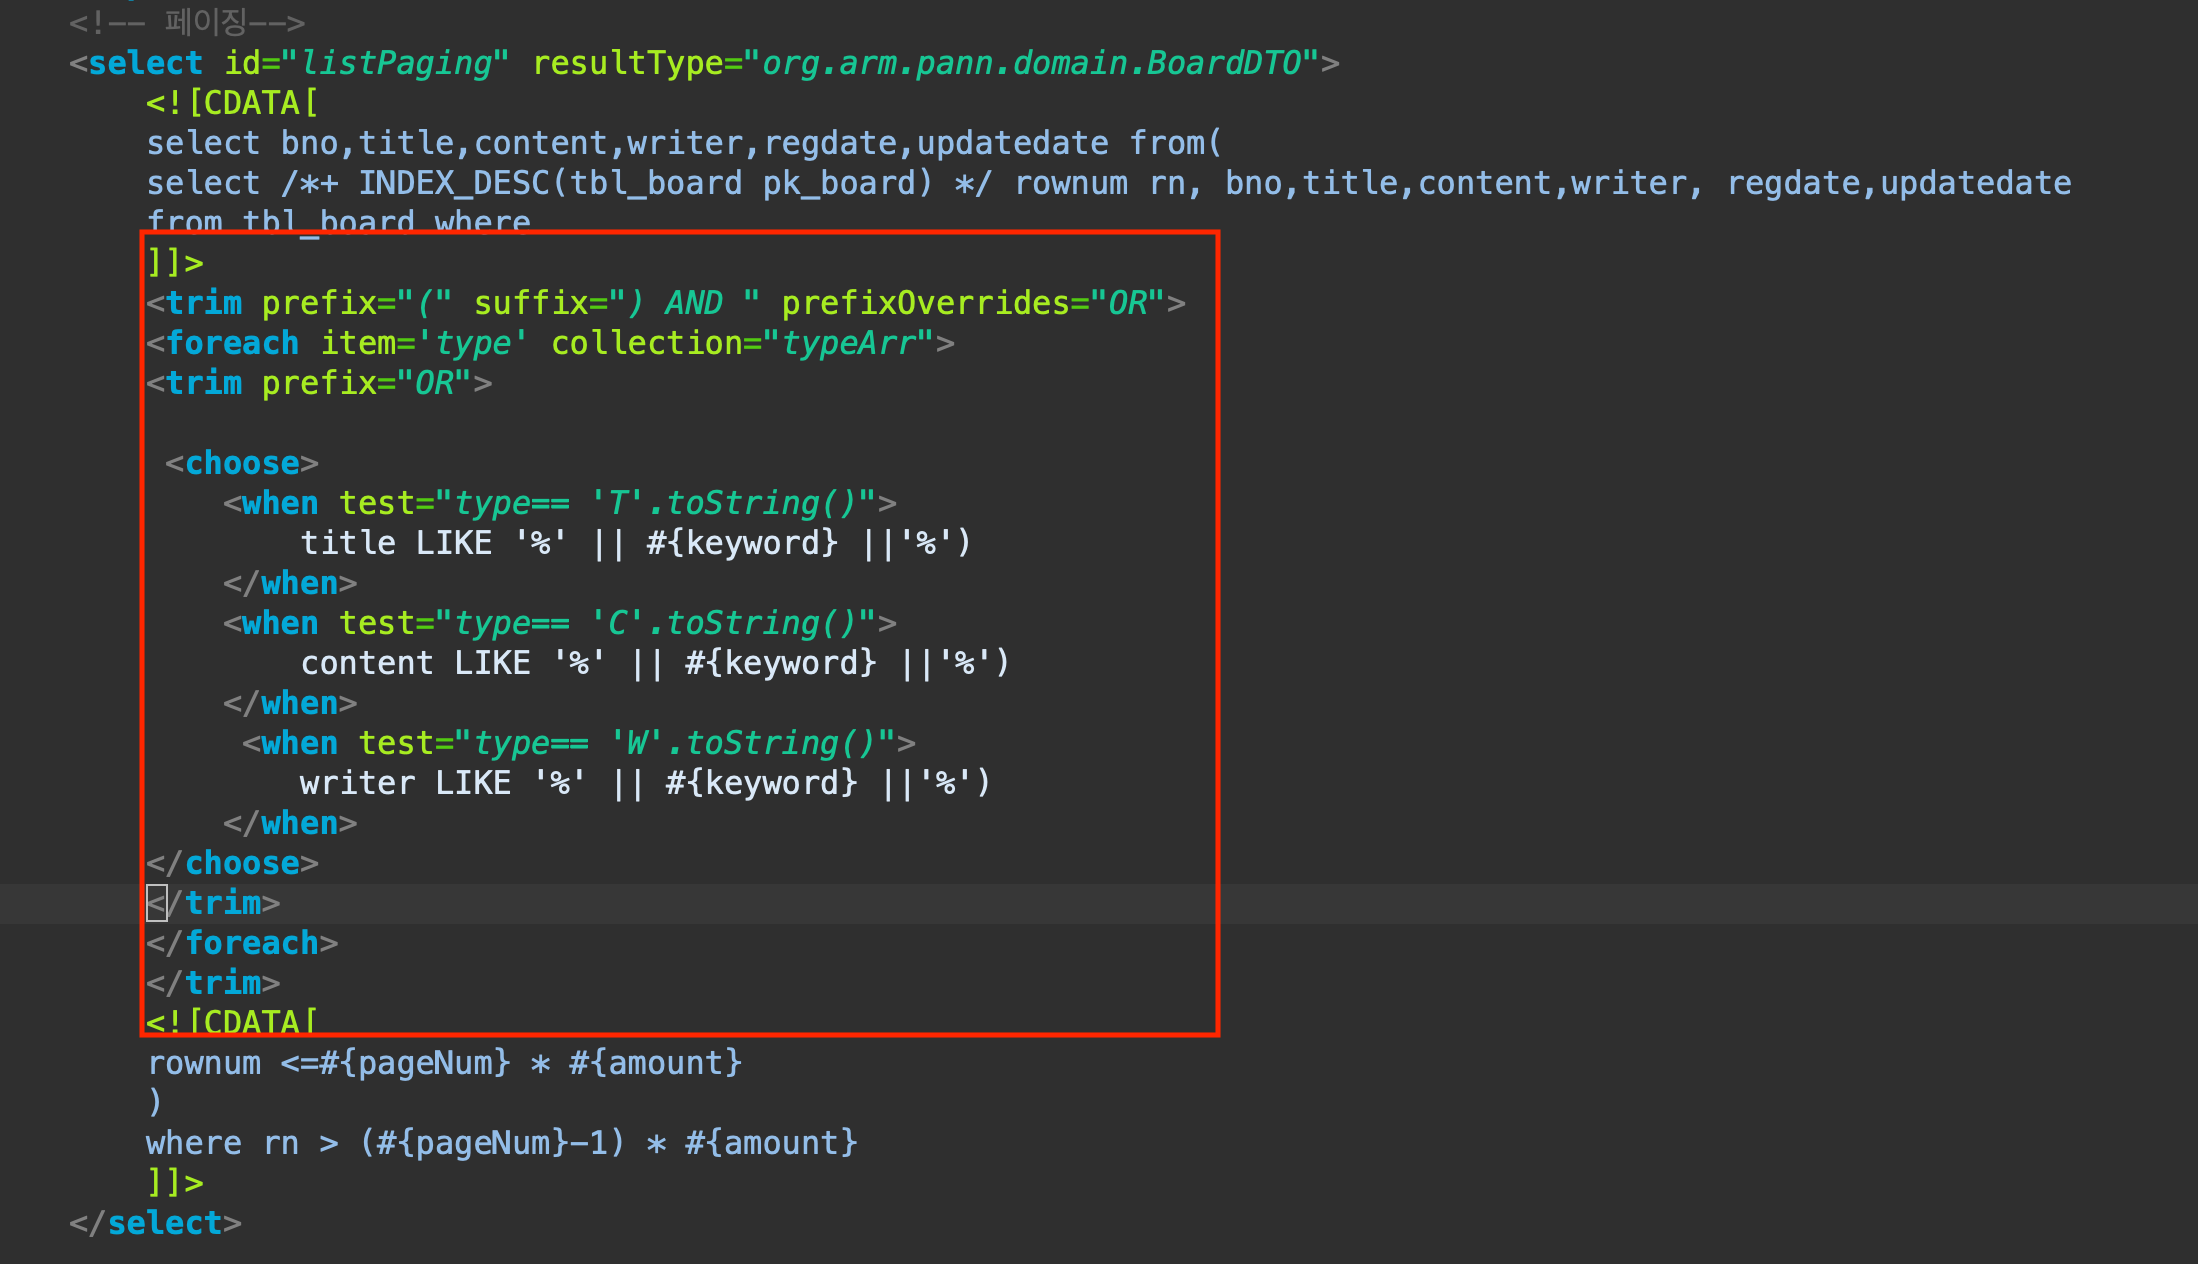Click the typeArr collection value
Viewport: 2198px width, 1264px height.
tap(848, 343)
